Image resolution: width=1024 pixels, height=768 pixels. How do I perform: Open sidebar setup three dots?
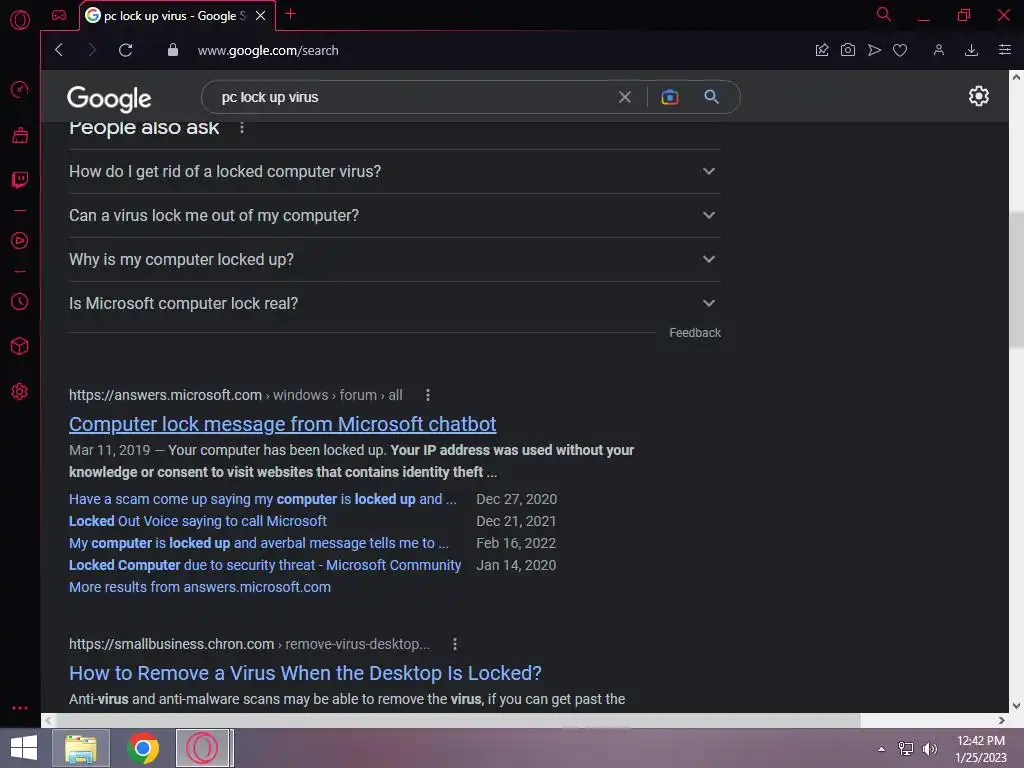(x=20, y=708)
